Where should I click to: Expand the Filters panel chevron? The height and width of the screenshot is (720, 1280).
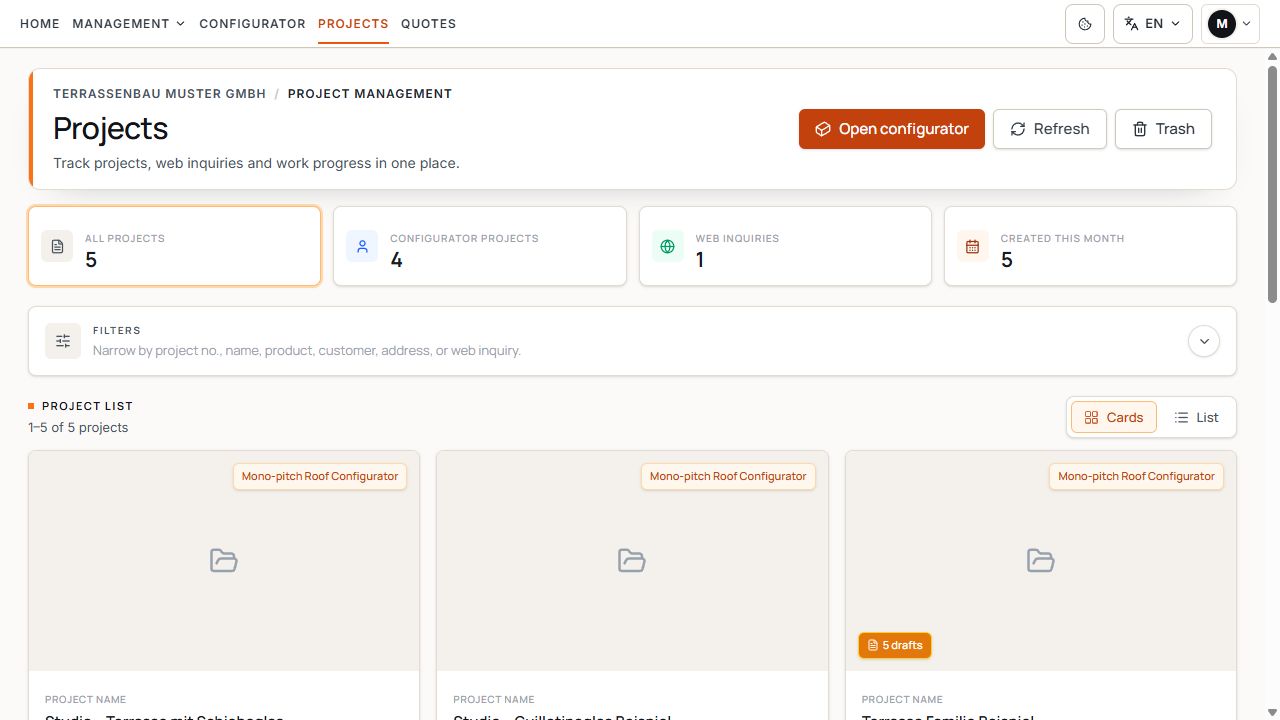click(x=1204, y=341)
